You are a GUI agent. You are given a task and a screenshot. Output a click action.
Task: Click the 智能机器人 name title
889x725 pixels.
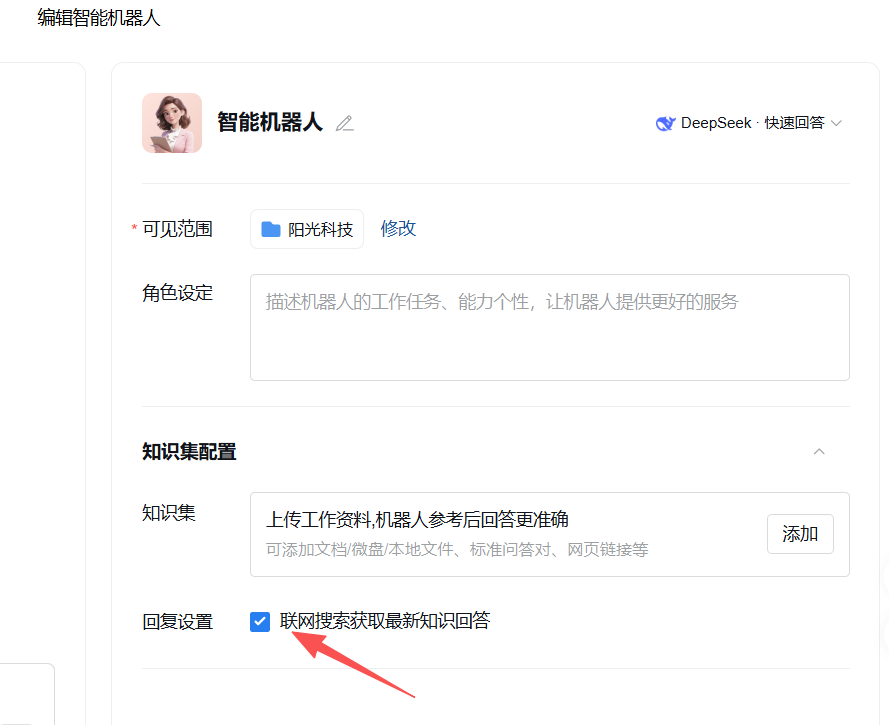point(270,122)
